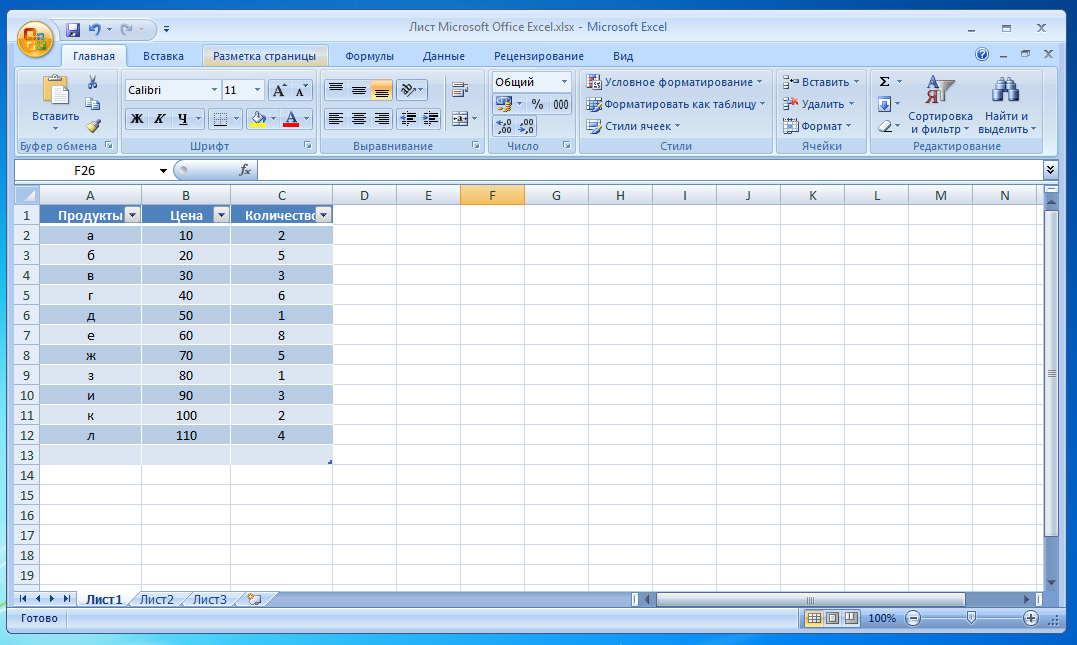This screenshot has height=645, width=1077.
Task: Click Удалить cells button
Action: pyautogui.click(x=818, y=104)
